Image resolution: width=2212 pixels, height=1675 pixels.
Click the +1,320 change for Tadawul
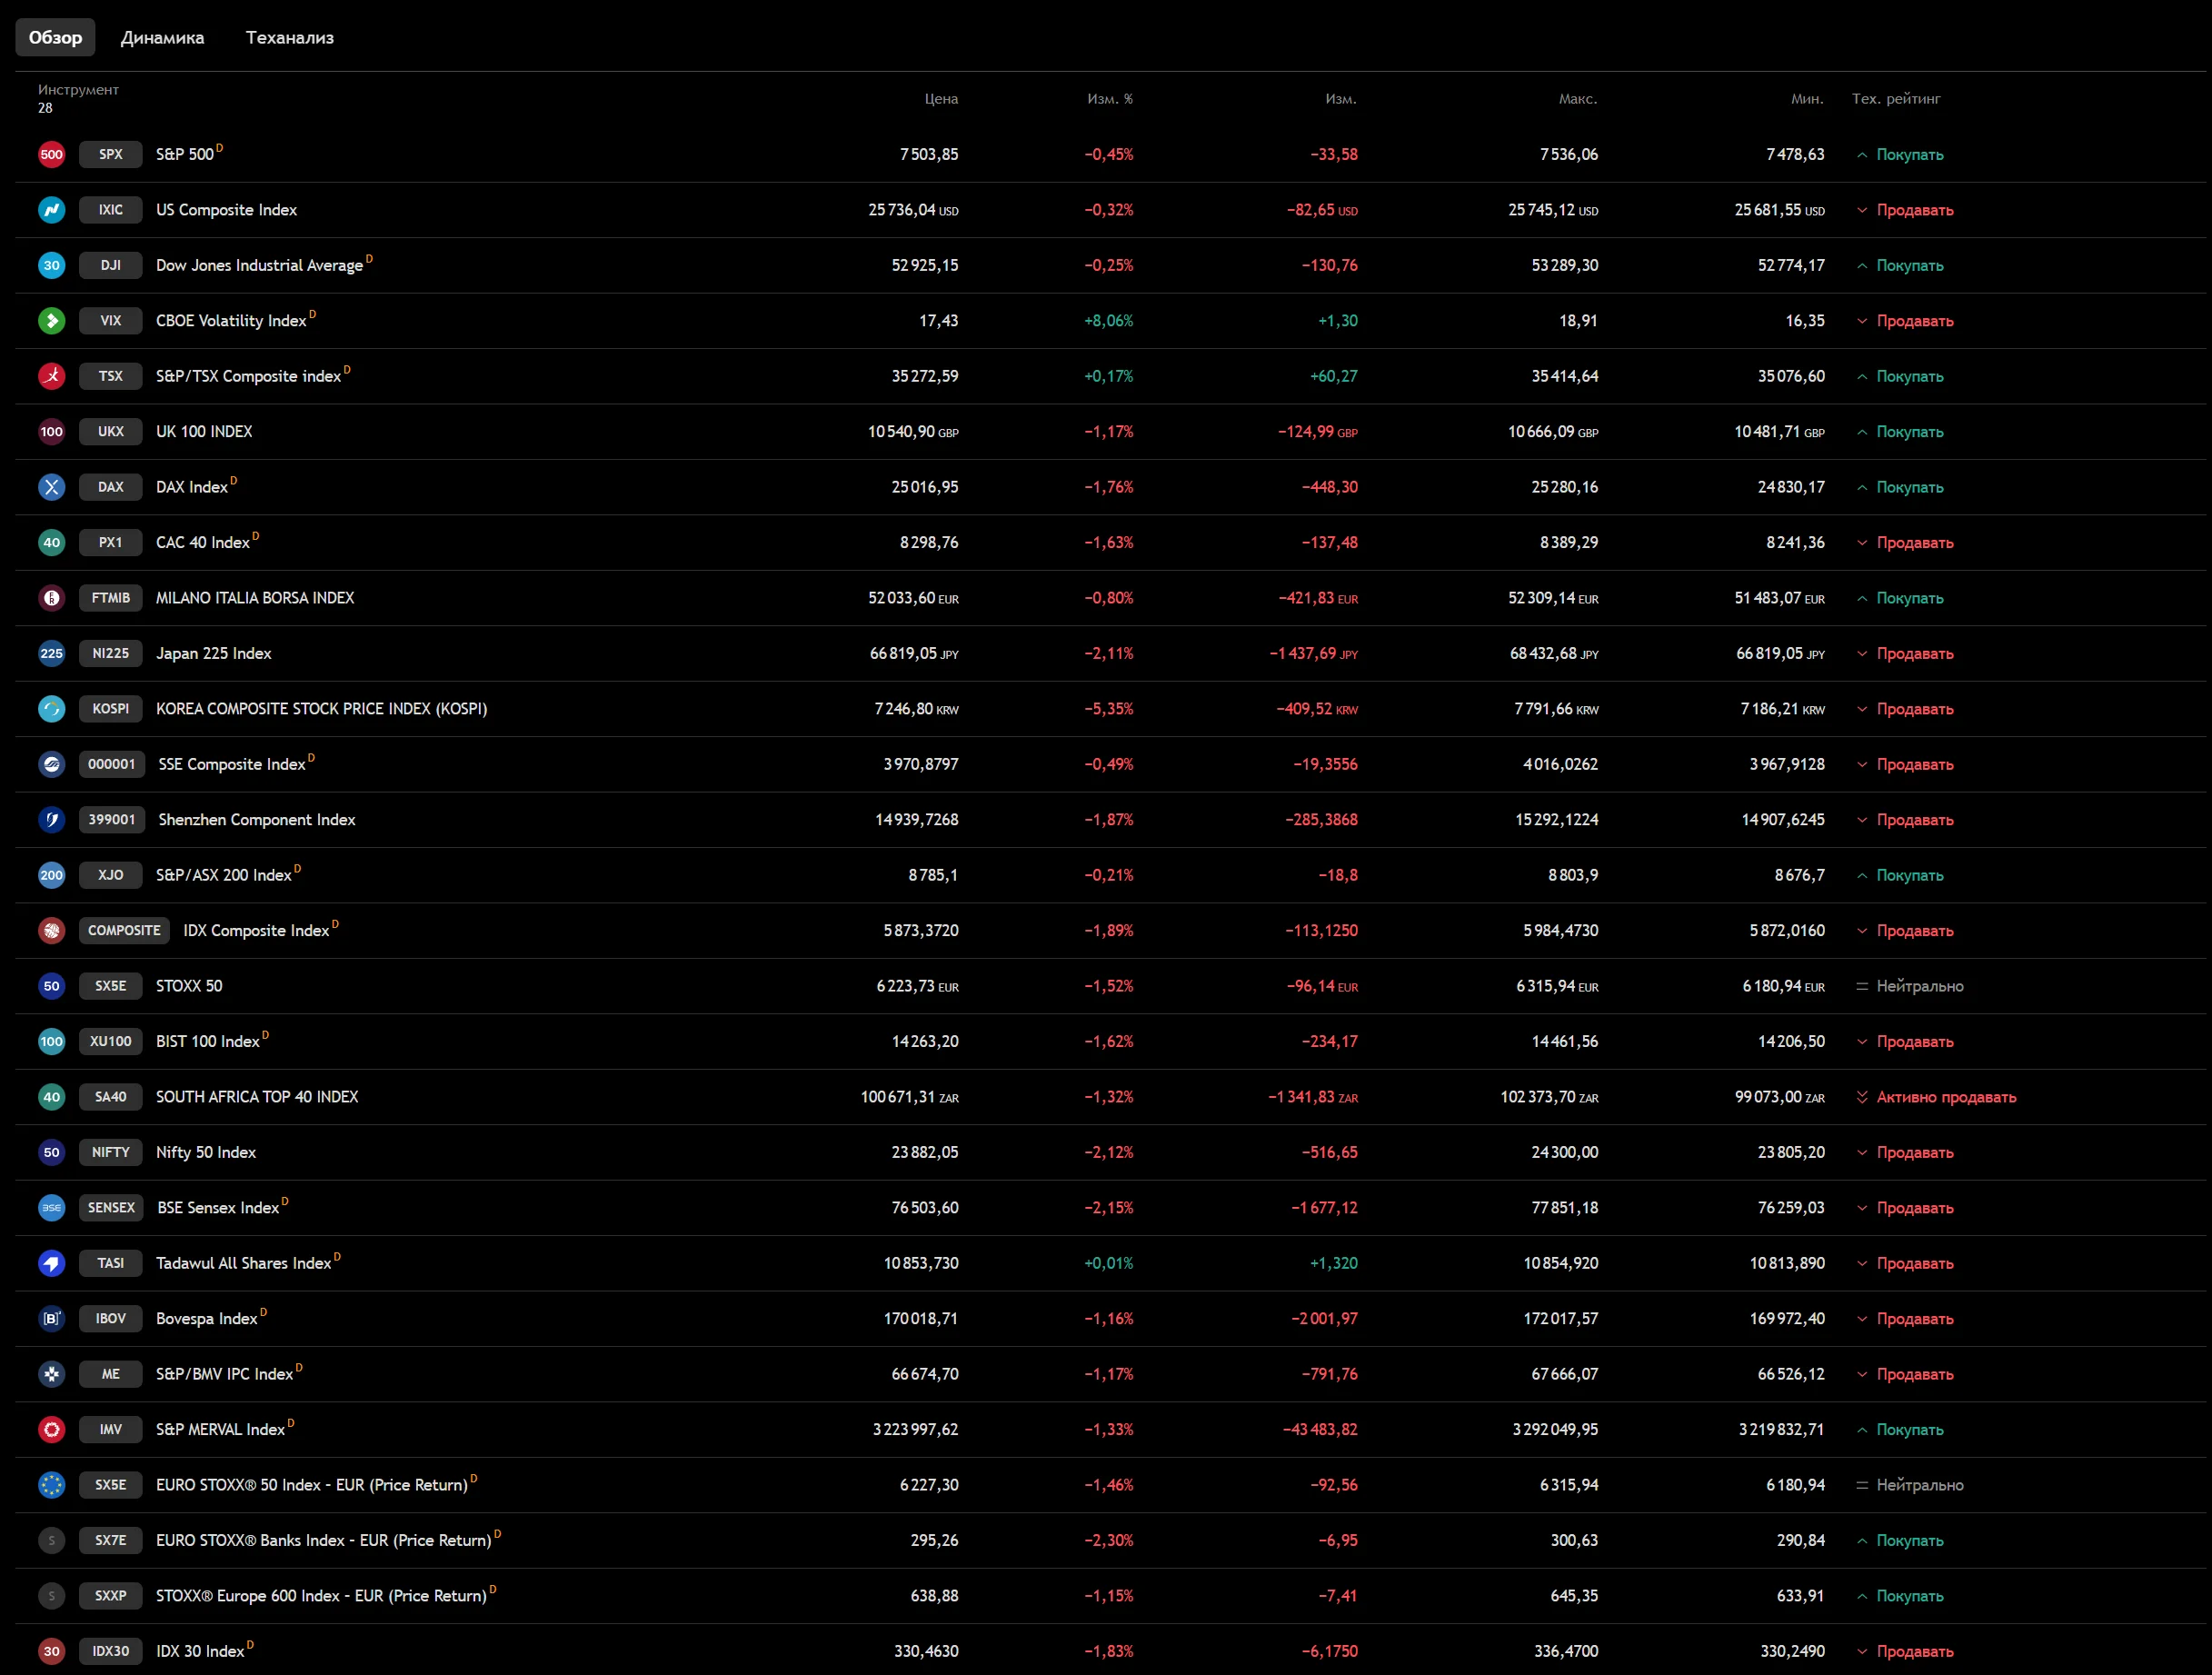(1334, 1264)
